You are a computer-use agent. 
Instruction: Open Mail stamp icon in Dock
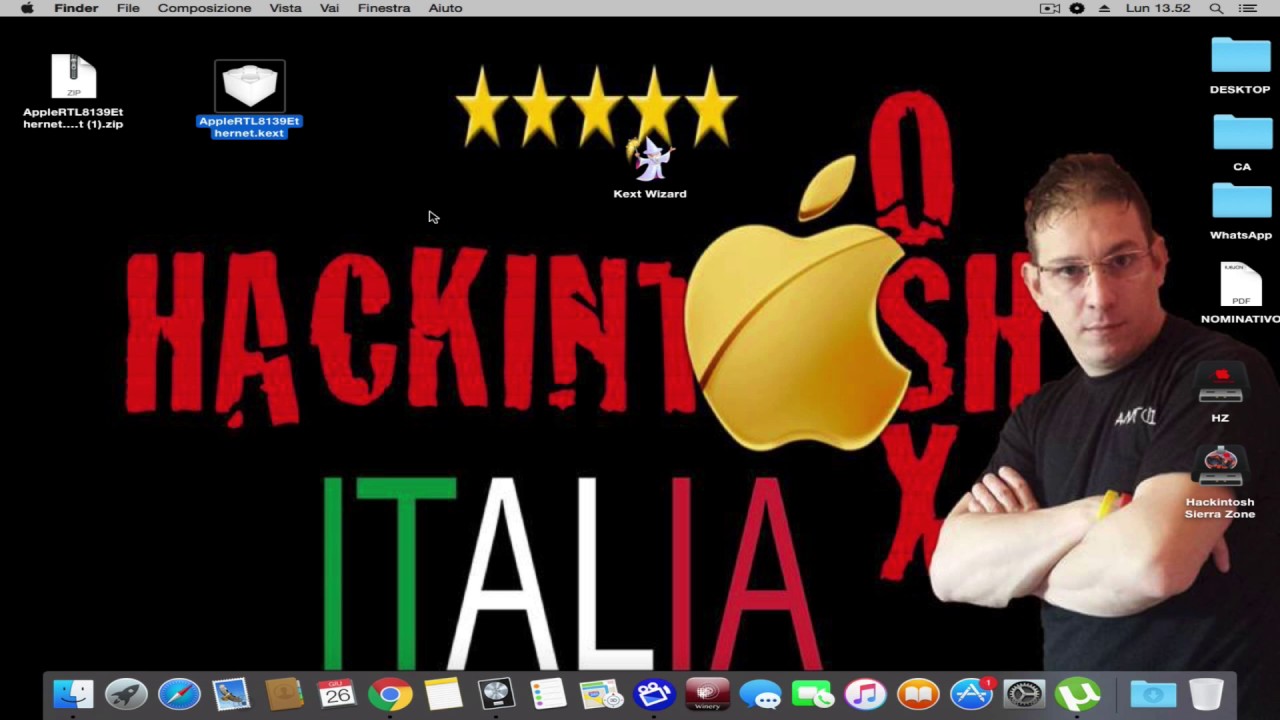pos(231,694)
